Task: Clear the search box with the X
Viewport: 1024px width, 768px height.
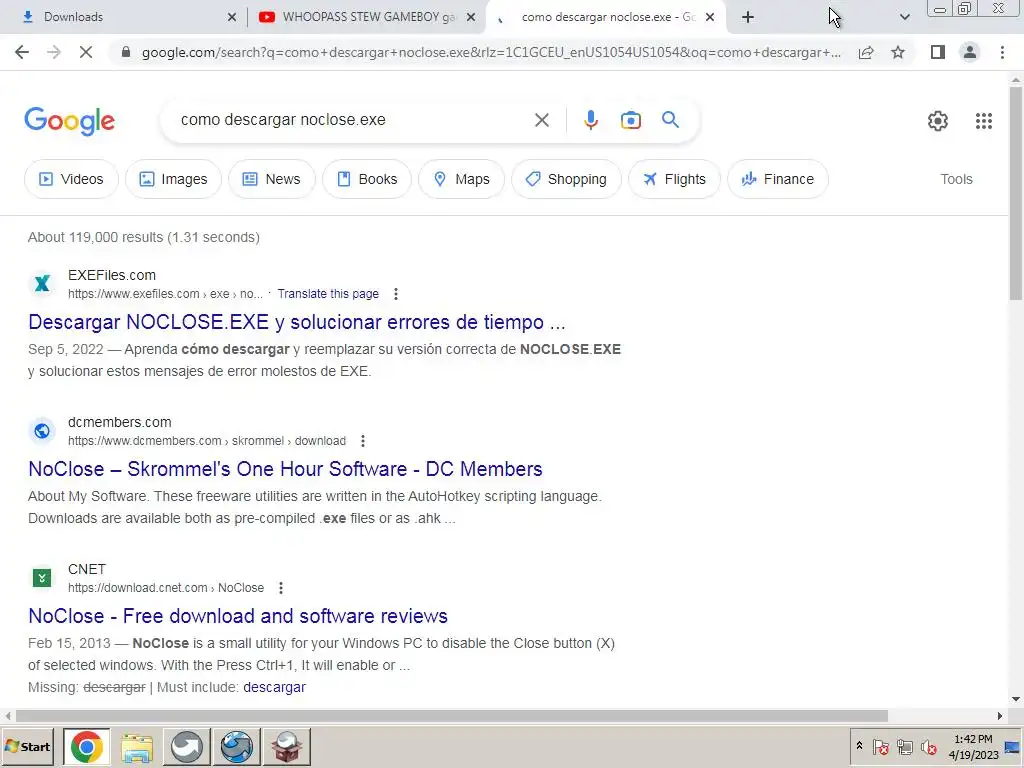Action: pos(541,120)
